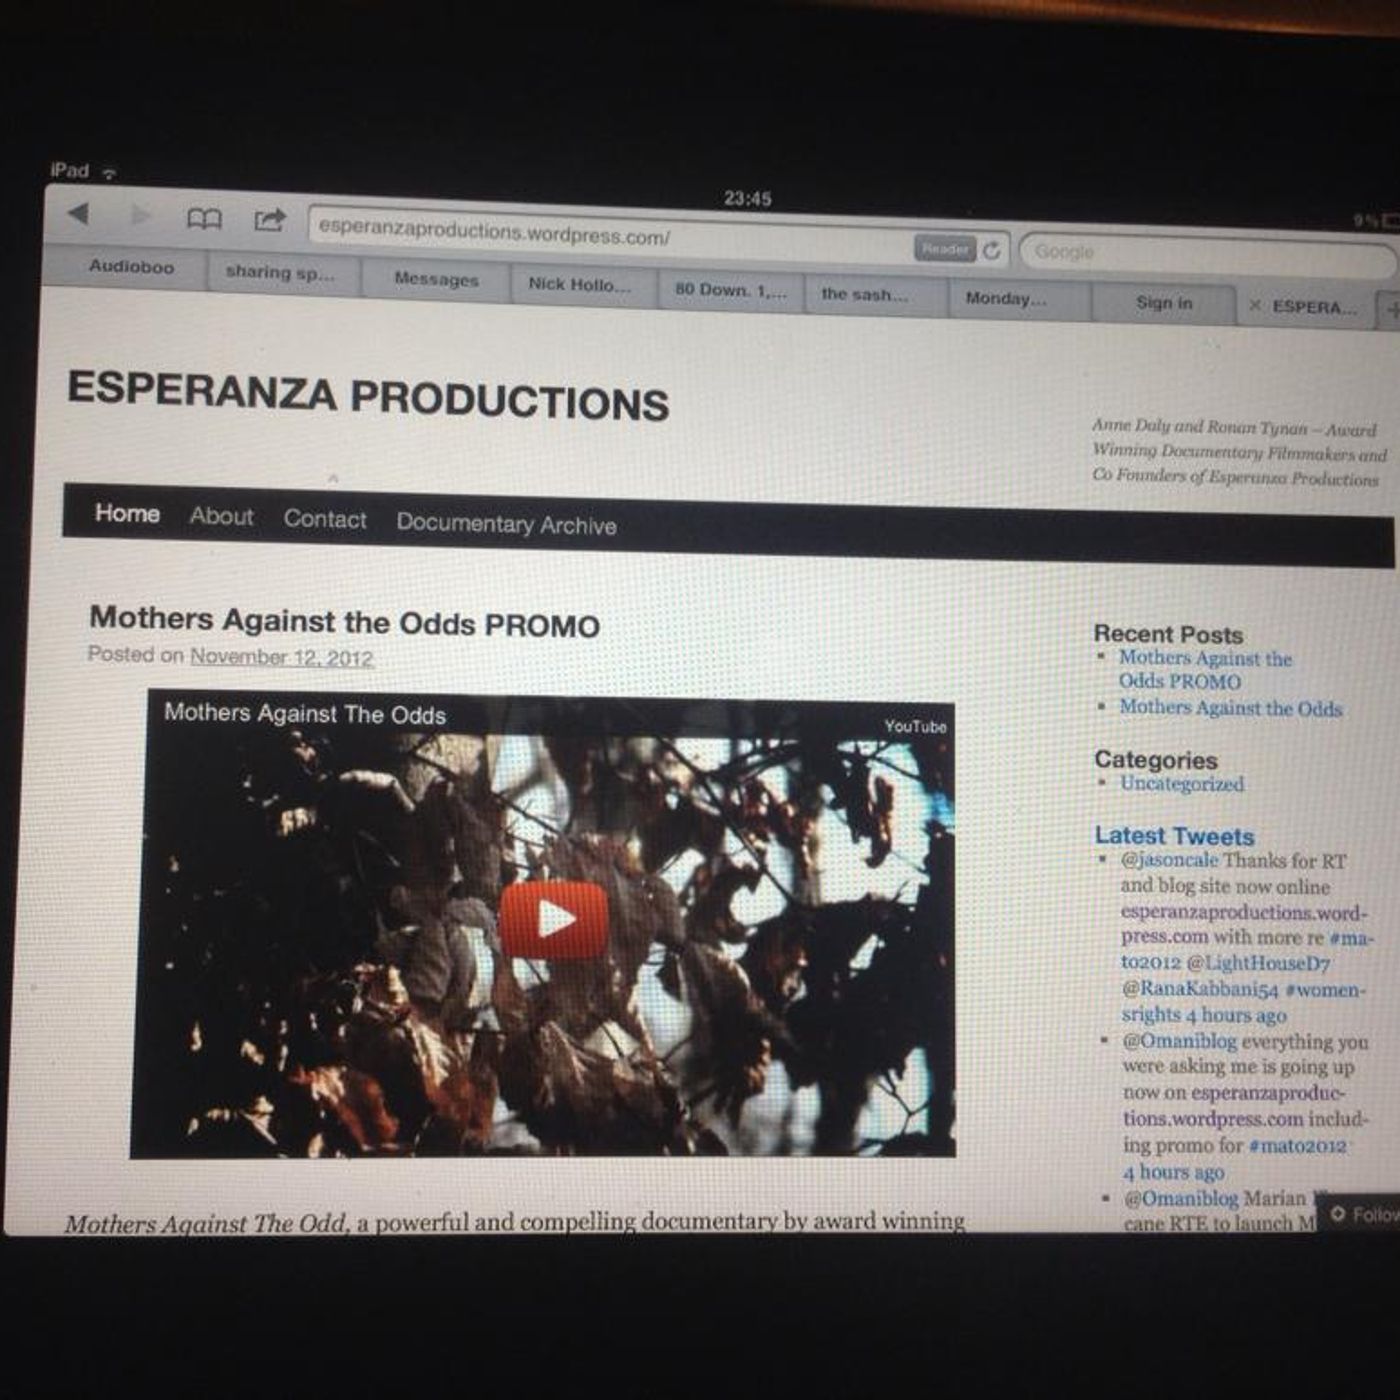Click the Uncategorized category link

click(1182, 784)
